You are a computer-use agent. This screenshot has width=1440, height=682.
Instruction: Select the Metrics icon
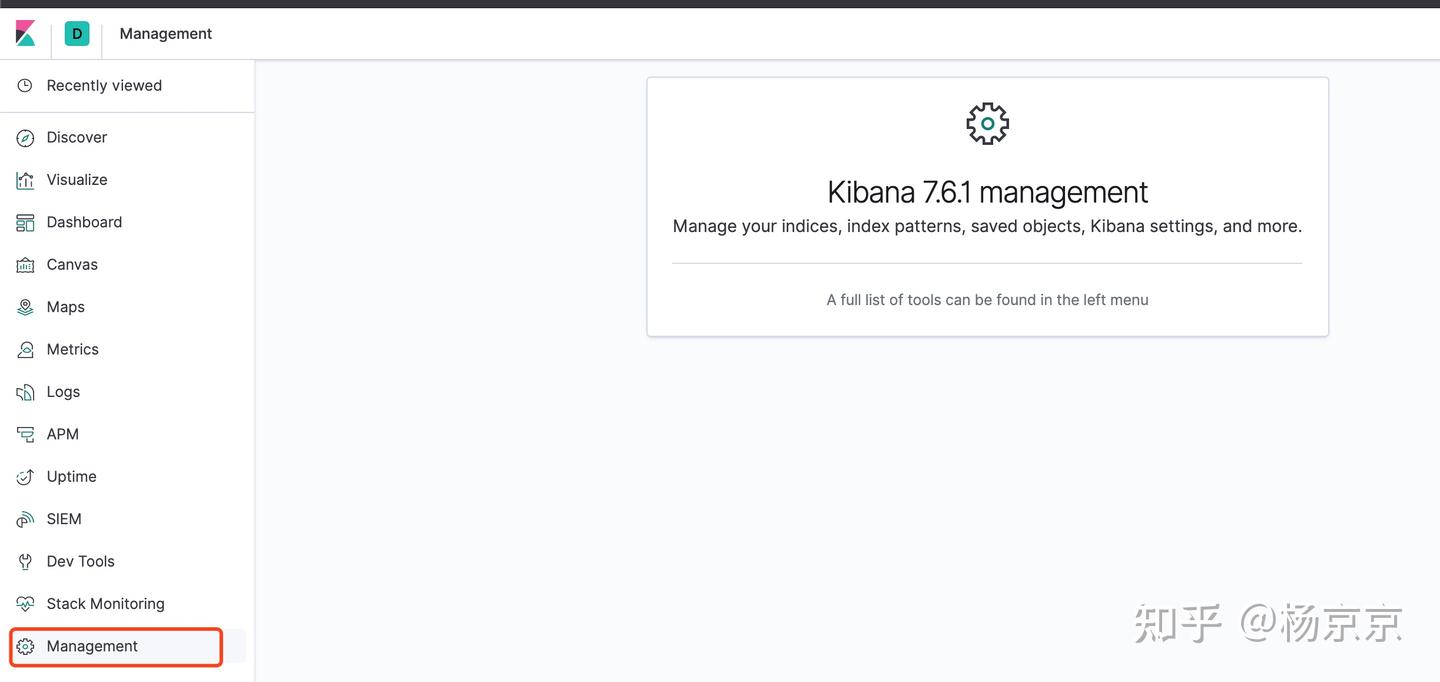tap(25, 349)
